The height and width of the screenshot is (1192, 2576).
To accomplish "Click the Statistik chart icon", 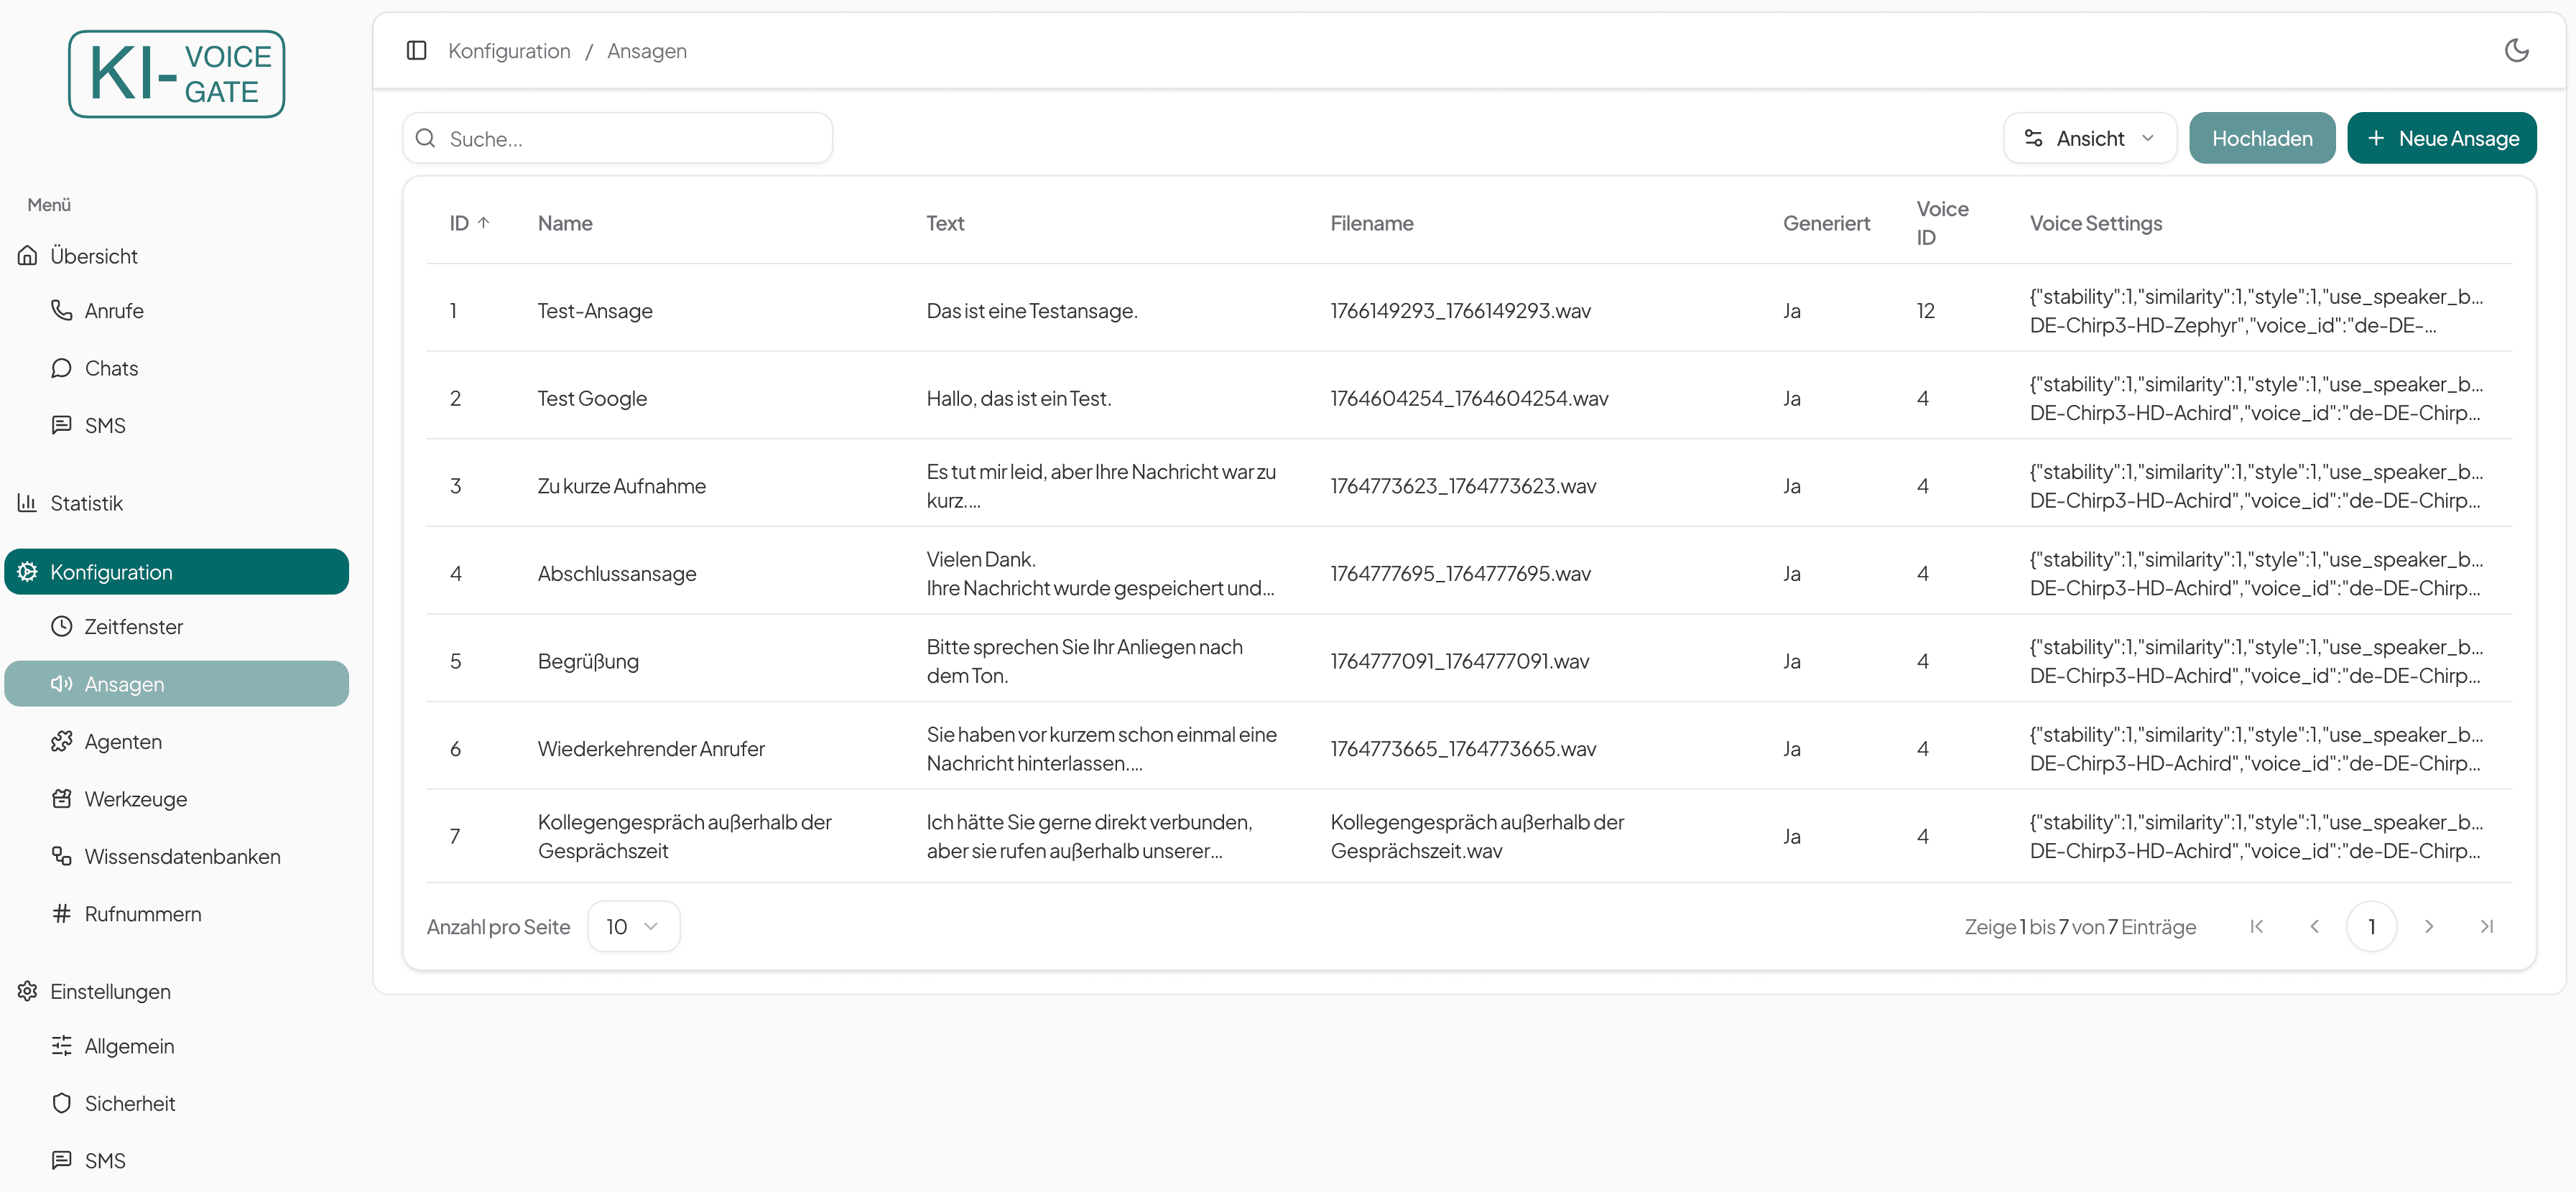I will [27, 503].
